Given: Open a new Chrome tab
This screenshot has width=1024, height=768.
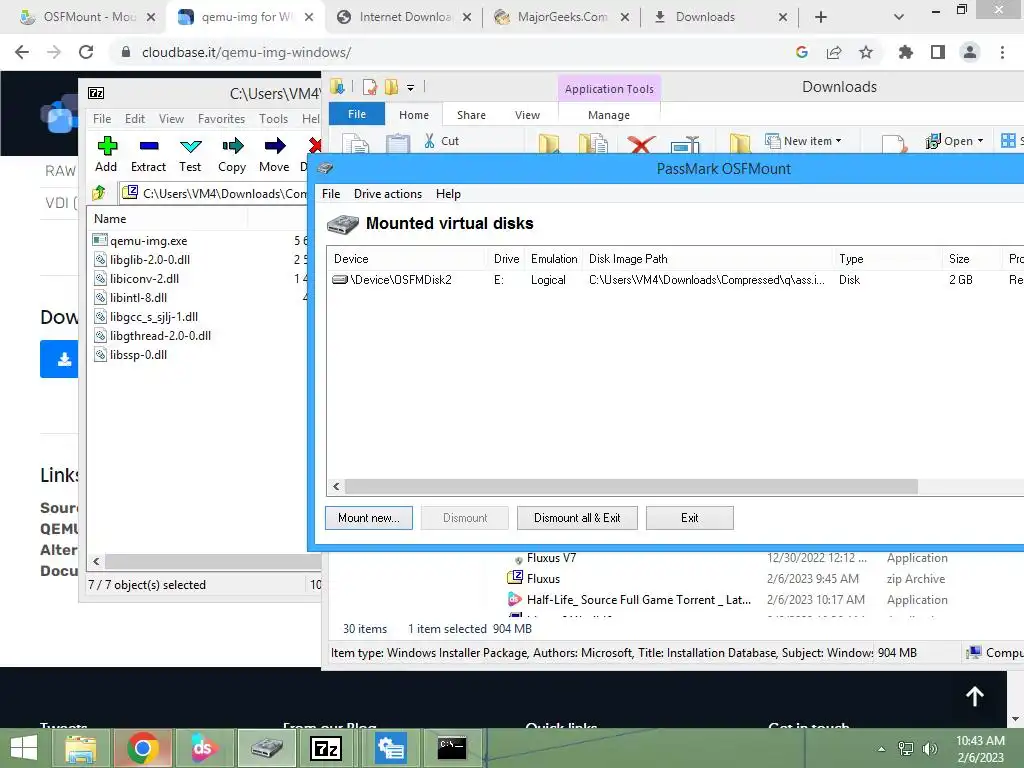Looking at the screenshot, I should tap(821, 17).
